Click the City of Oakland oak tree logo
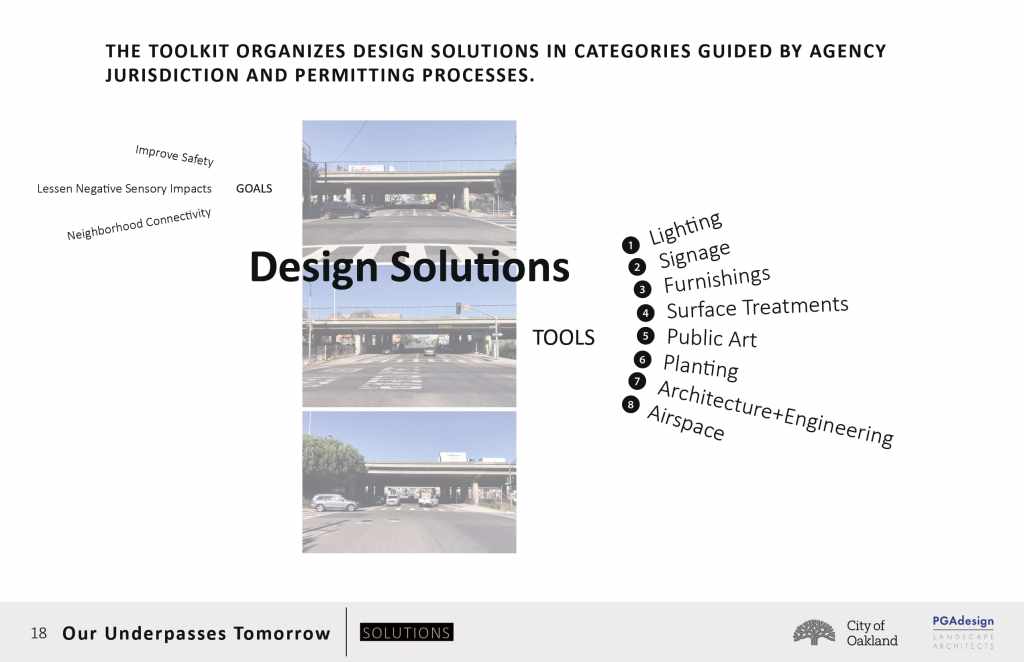 tap(814, 632)
